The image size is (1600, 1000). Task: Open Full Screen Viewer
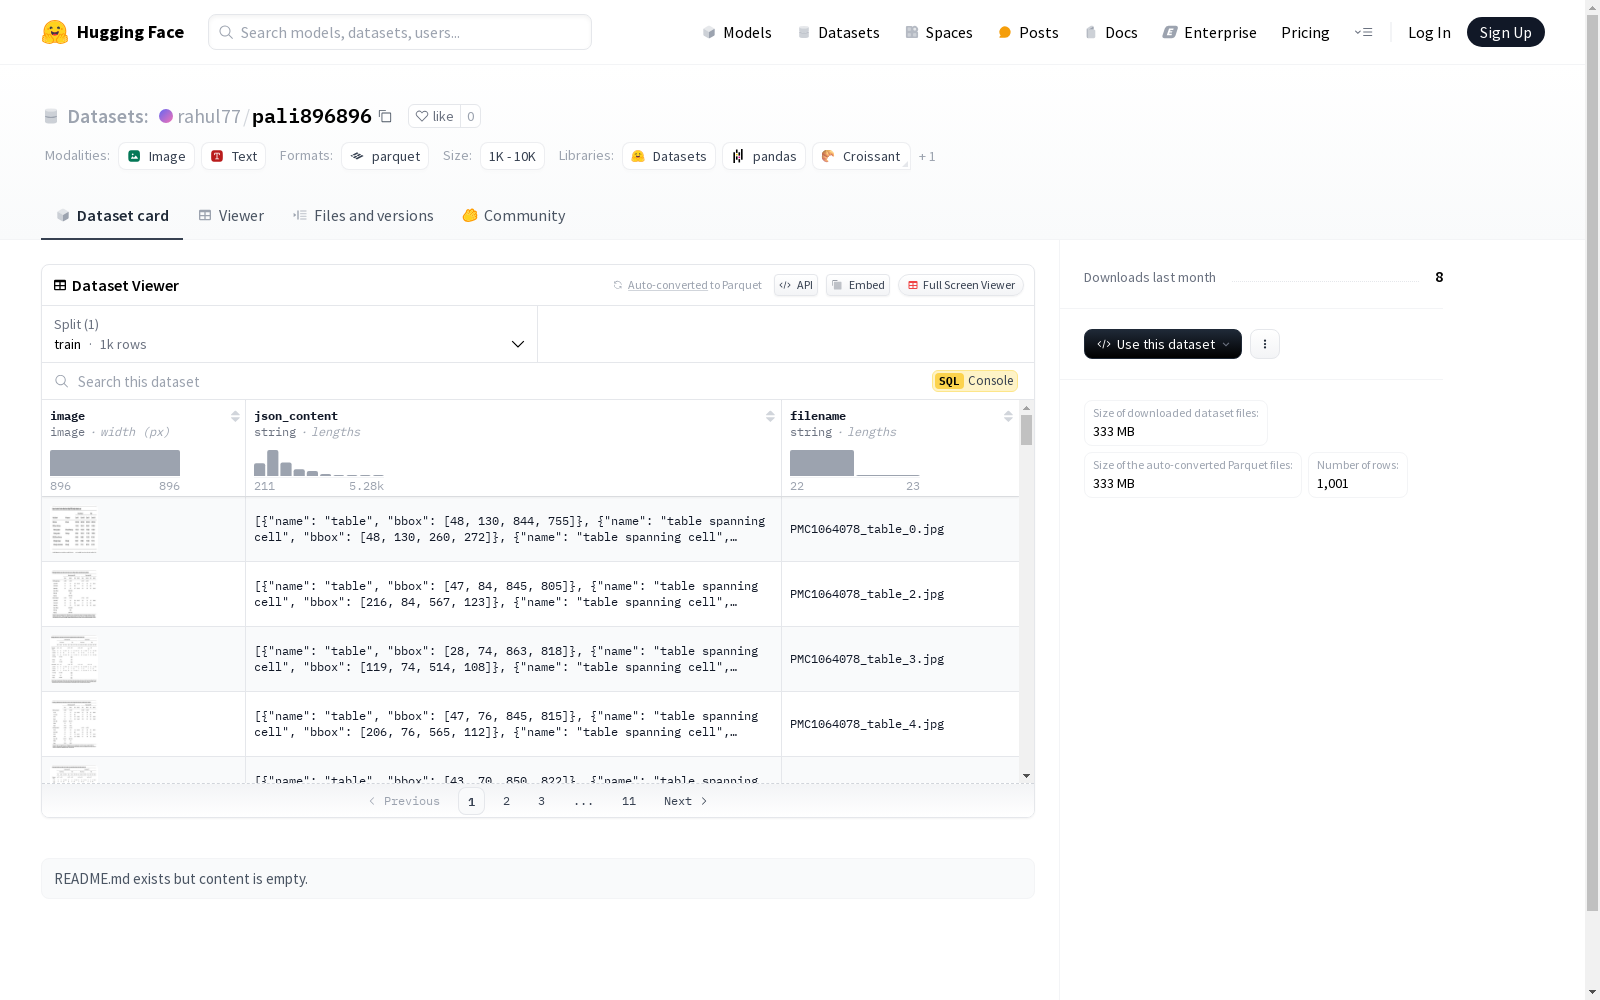pyautogui.click(x=961, y=285)
